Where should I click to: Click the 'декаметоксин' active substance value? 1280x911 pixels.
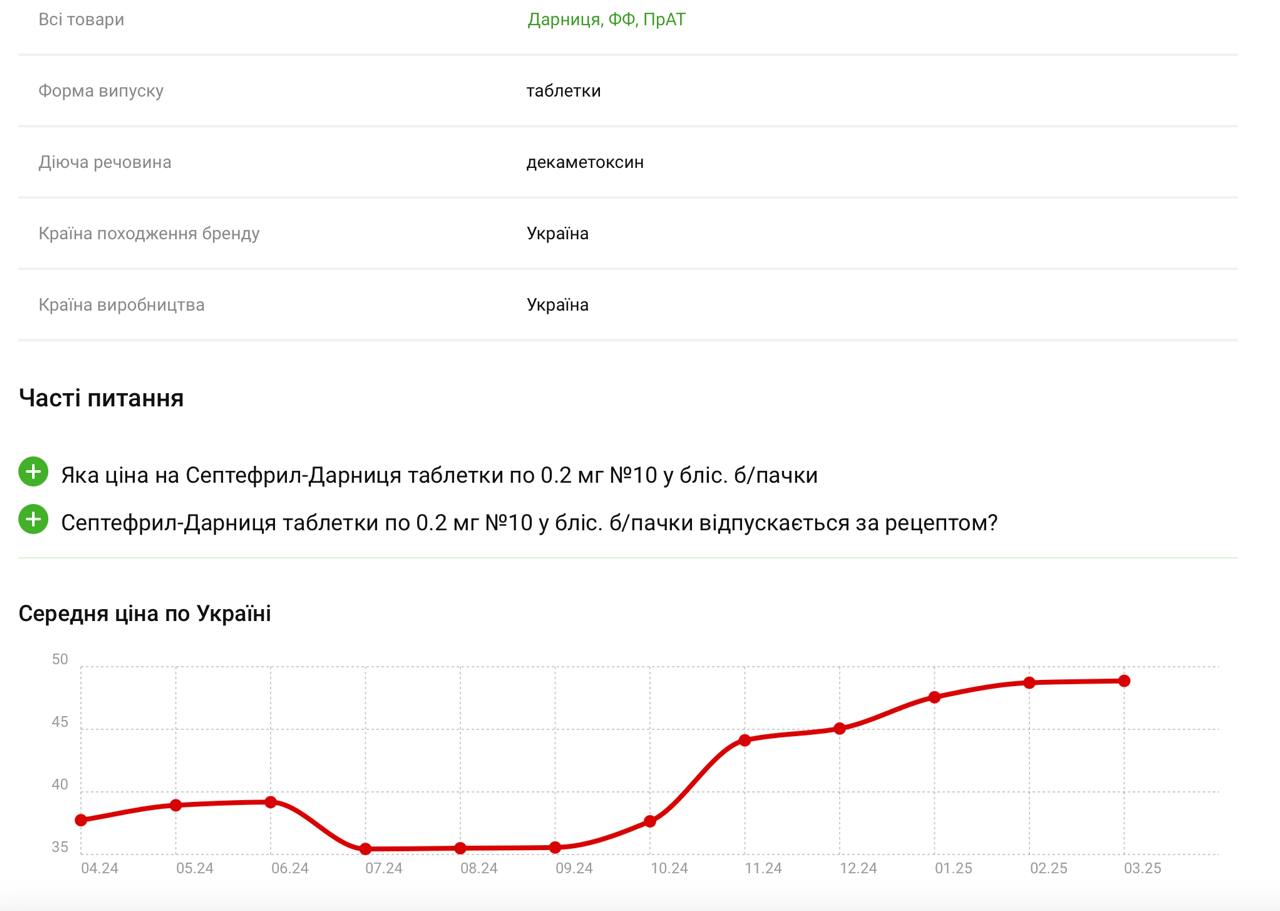click(x=585, y=162)
